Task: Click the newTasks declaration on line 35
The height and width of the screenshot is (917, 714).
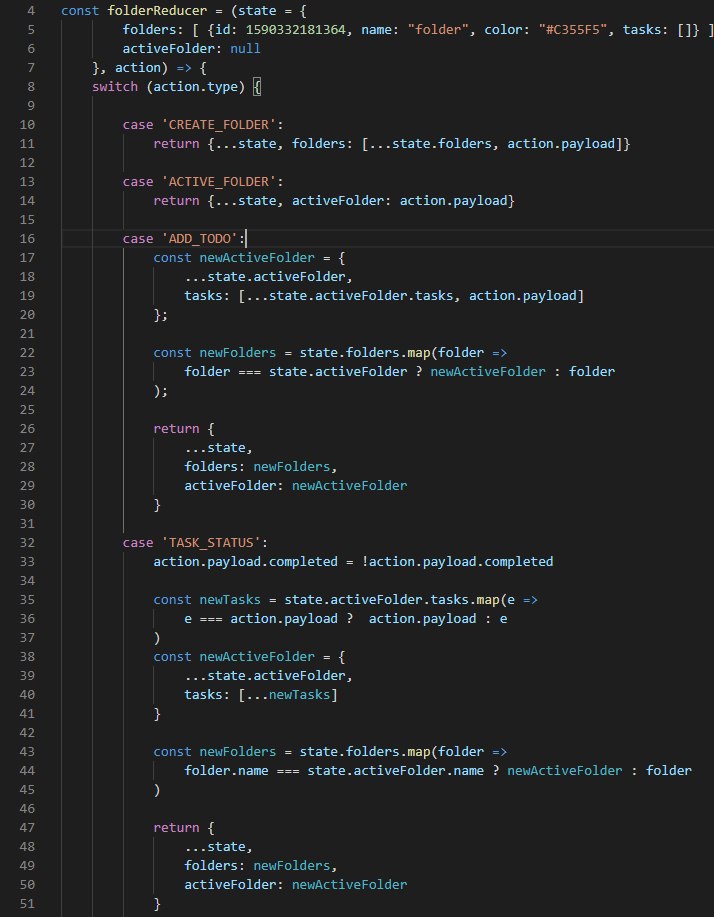Action: click(230, 599)
